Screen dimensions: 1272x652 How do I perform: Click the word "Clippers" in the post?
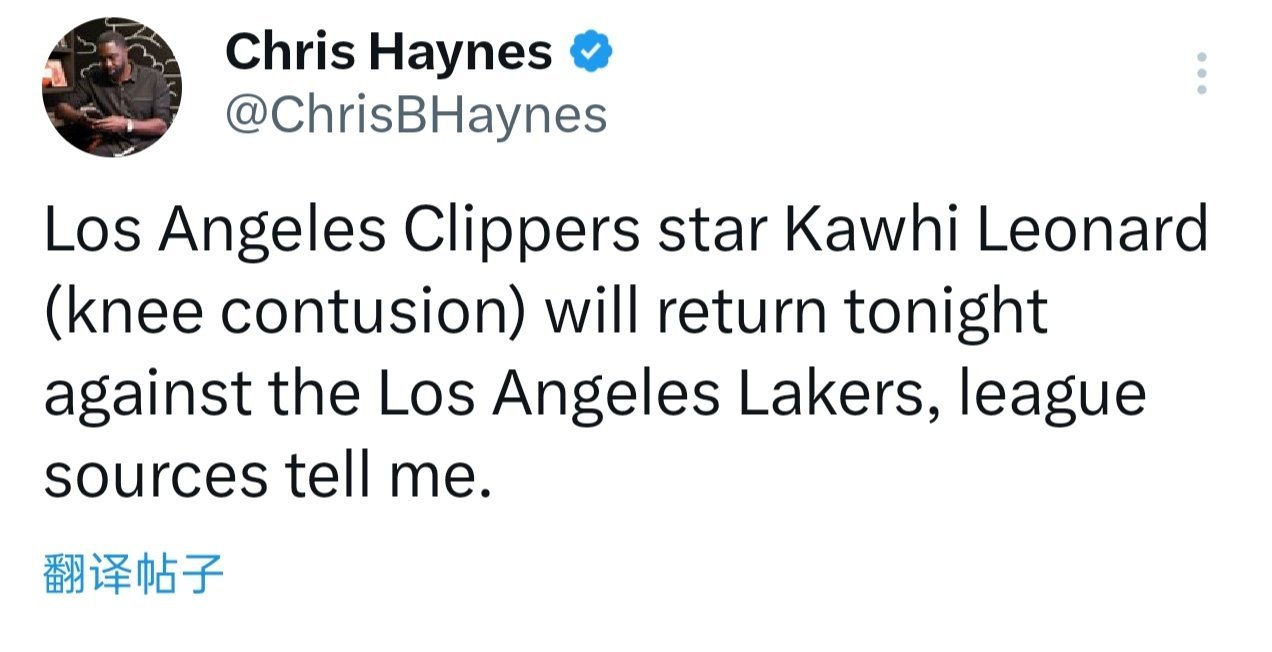522,231
